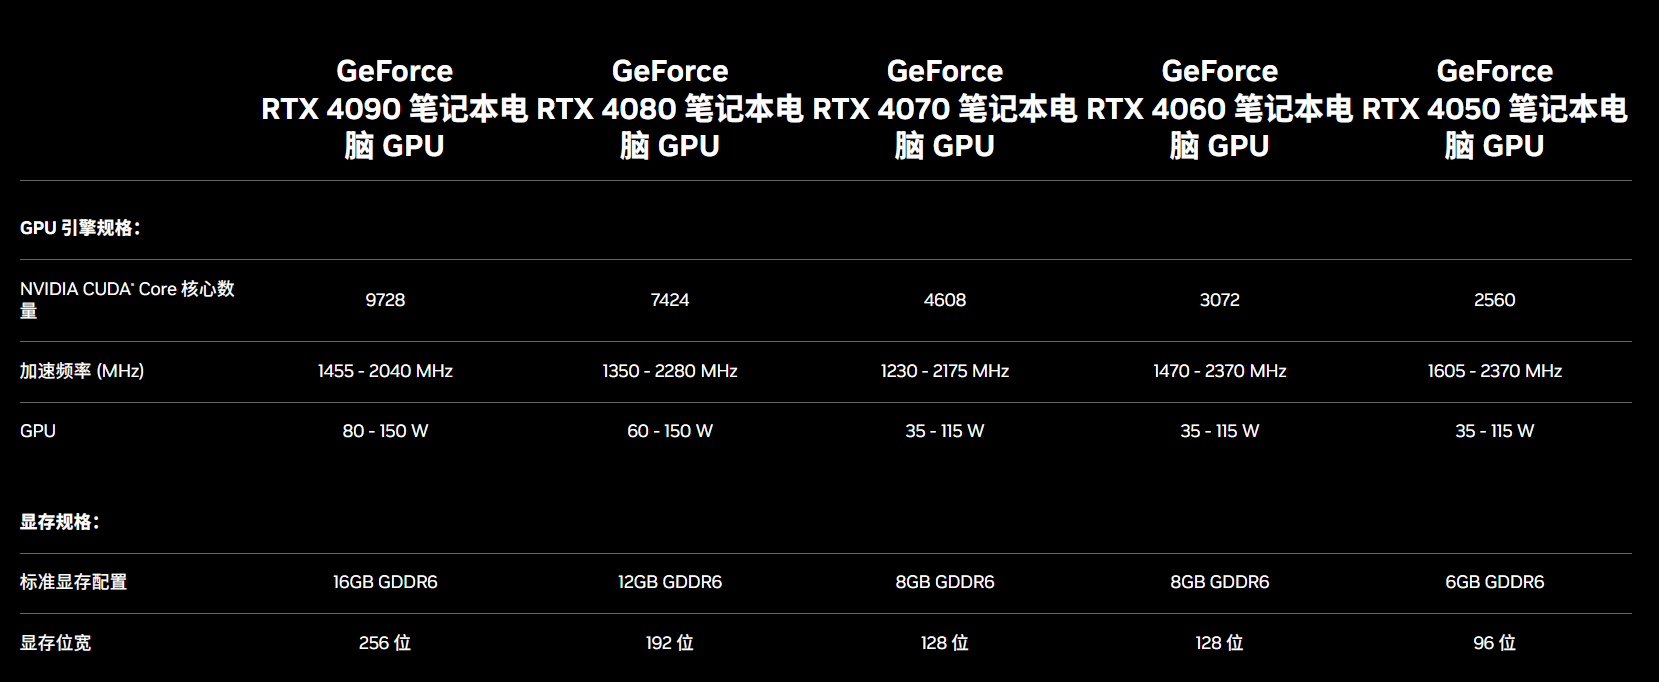Select the 7424 core count cell
This screenshot has height=682, width=1659.
(670, 300)
